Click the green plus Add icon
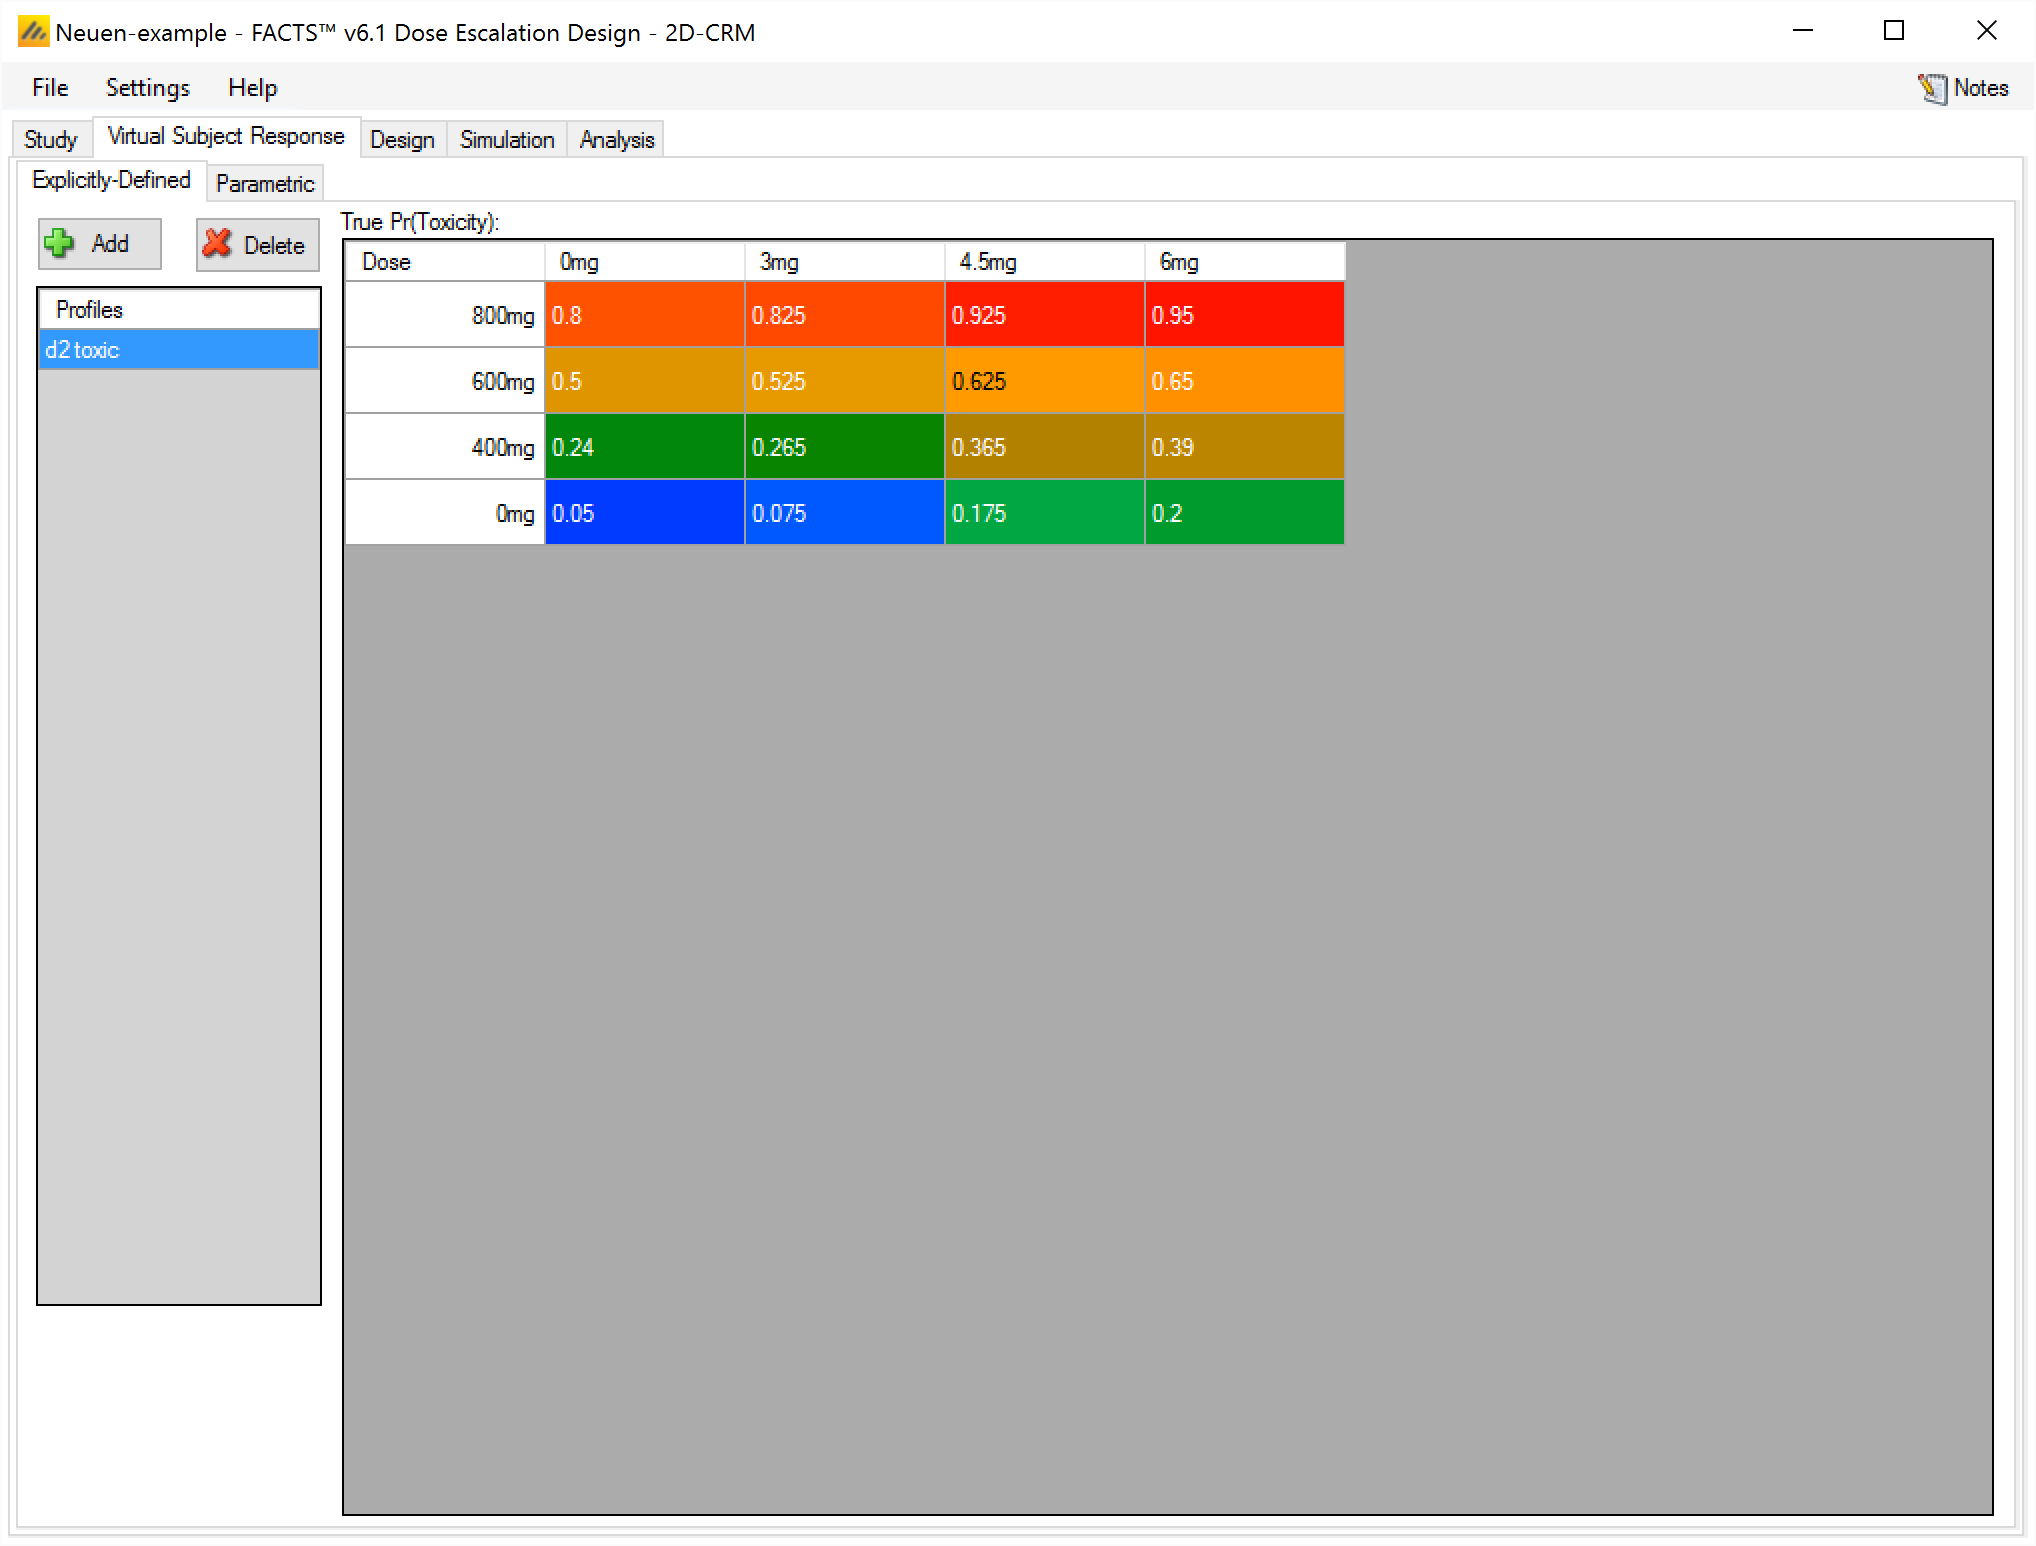2036x1546 pixels. (60, 243)
